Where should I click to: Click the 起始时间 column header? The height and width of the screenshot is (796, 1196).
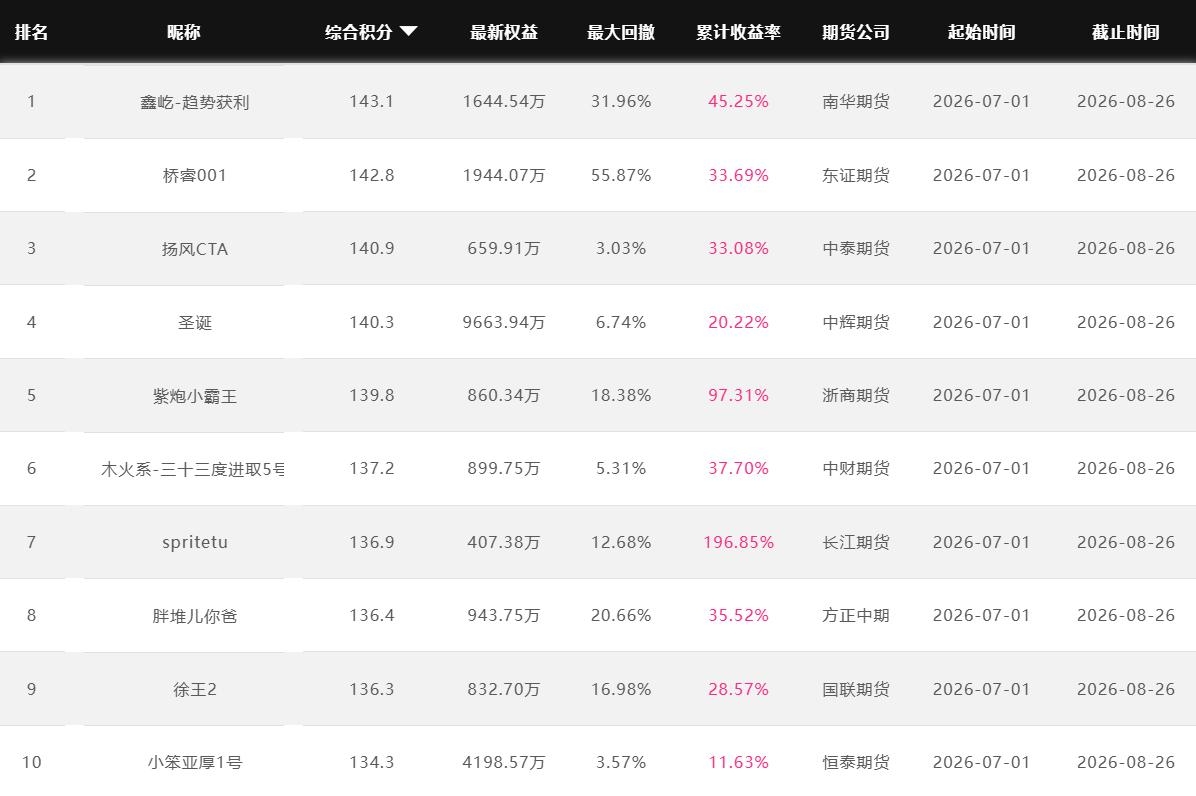tap(982, 32)
